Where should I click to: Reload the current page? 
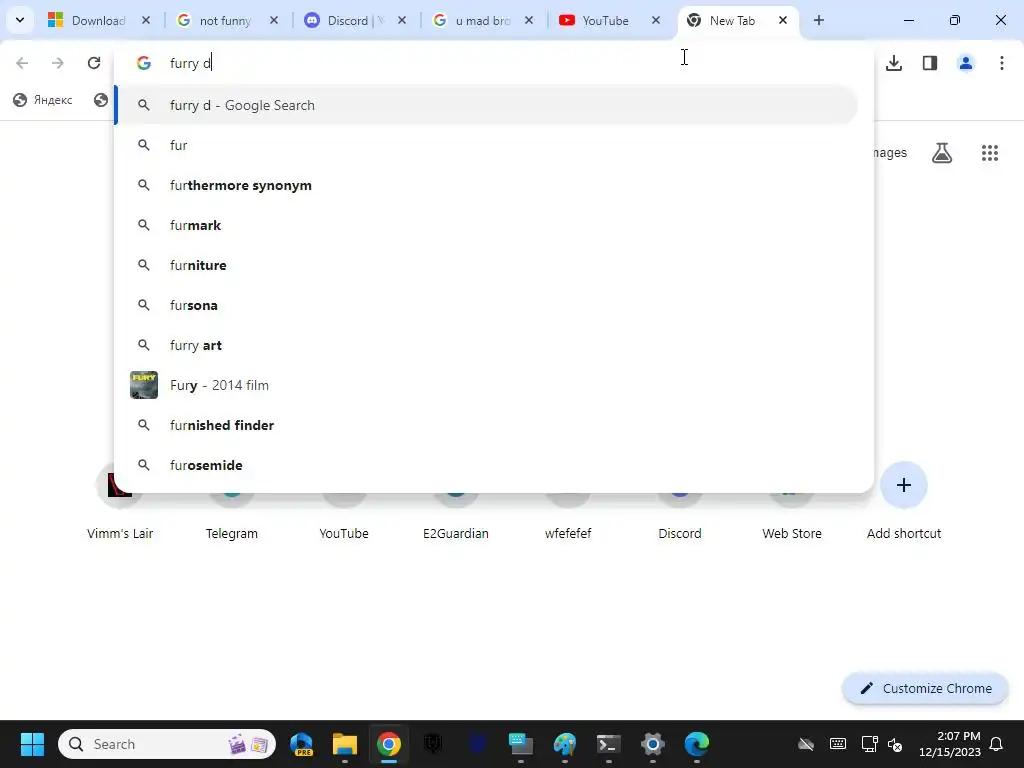(94, 63)
